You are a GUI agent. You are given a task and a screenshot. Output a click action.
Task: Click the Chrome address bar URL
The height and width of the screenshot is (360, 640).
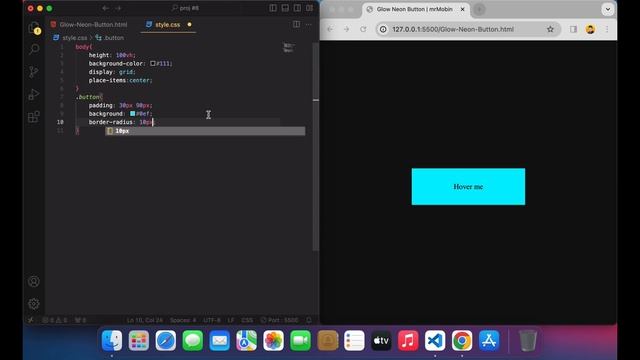pos(453,29)
